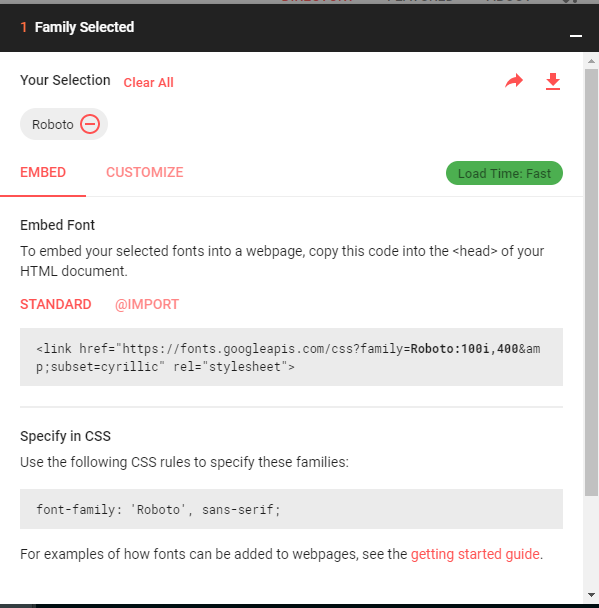The height and width of the screenshot is (608, 599).
Task: Download the selected font family
Action: tap(553, 81)
